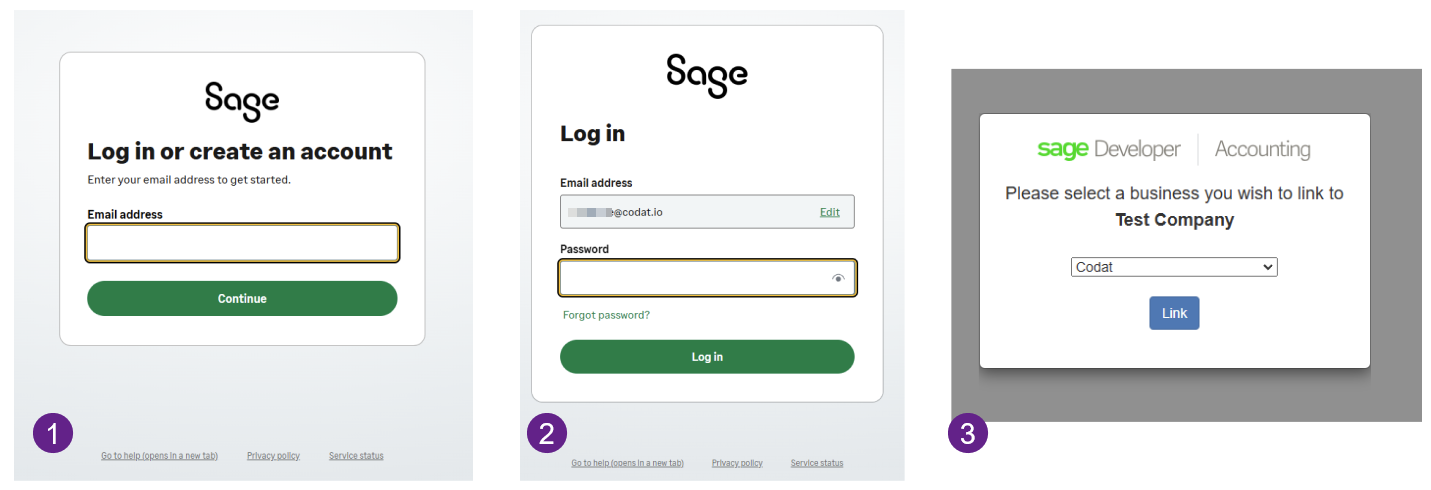Open Service status link on step 2 screen
This screenshot has width=1431, height=490.
tap(817, 463)
